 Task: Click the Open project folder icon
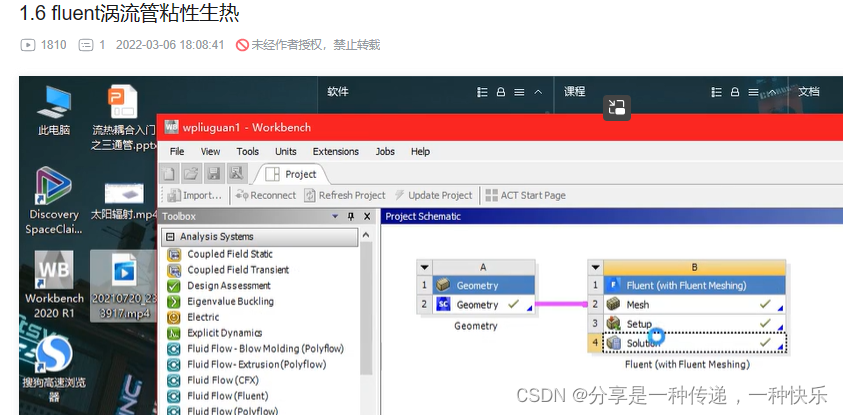pos(191,174)
